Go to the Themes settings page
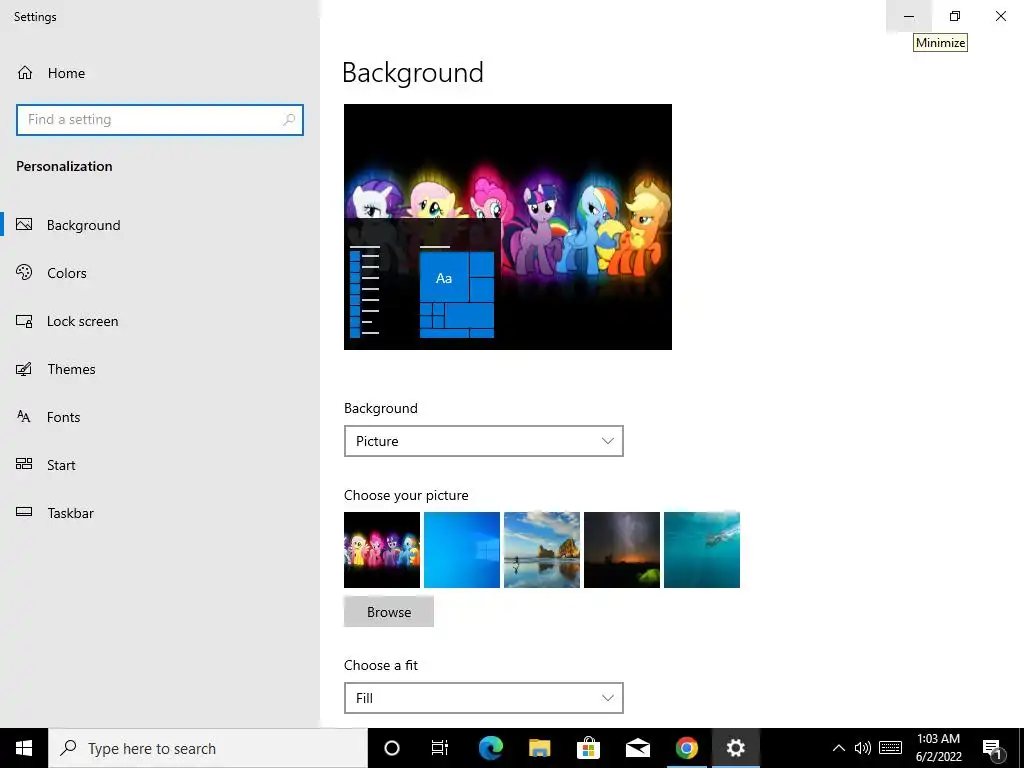 click(x=71, y=369)
